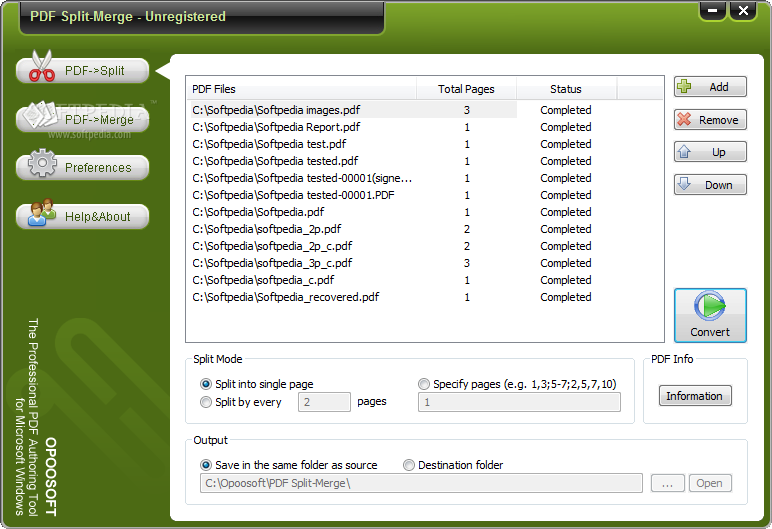Click Completed status of Softpedia_recovered.pdf

point(566,297)
